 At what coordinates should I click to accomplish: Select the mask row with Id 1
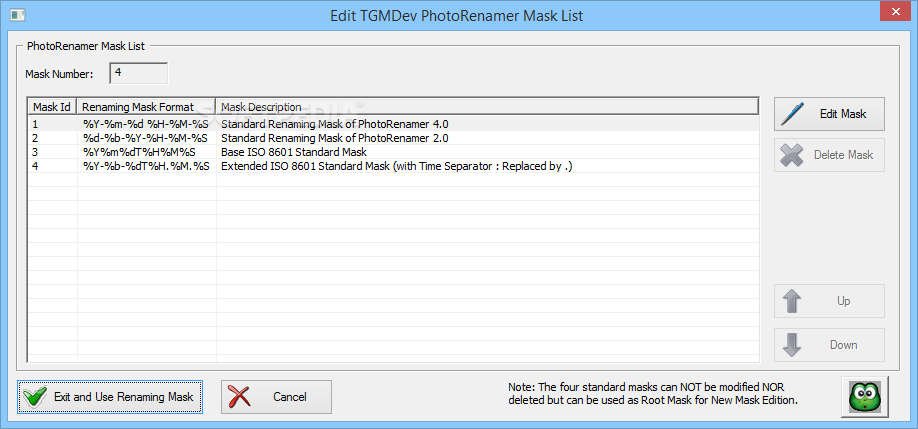(x=393, y=124)
